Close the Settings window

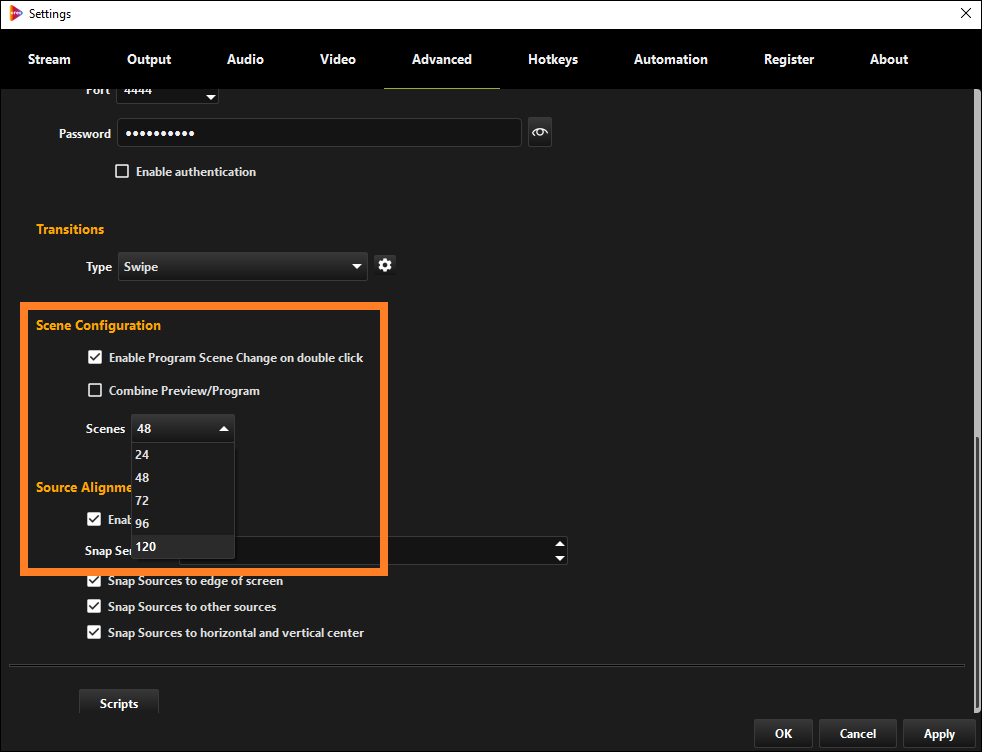[x=966, y=13]
